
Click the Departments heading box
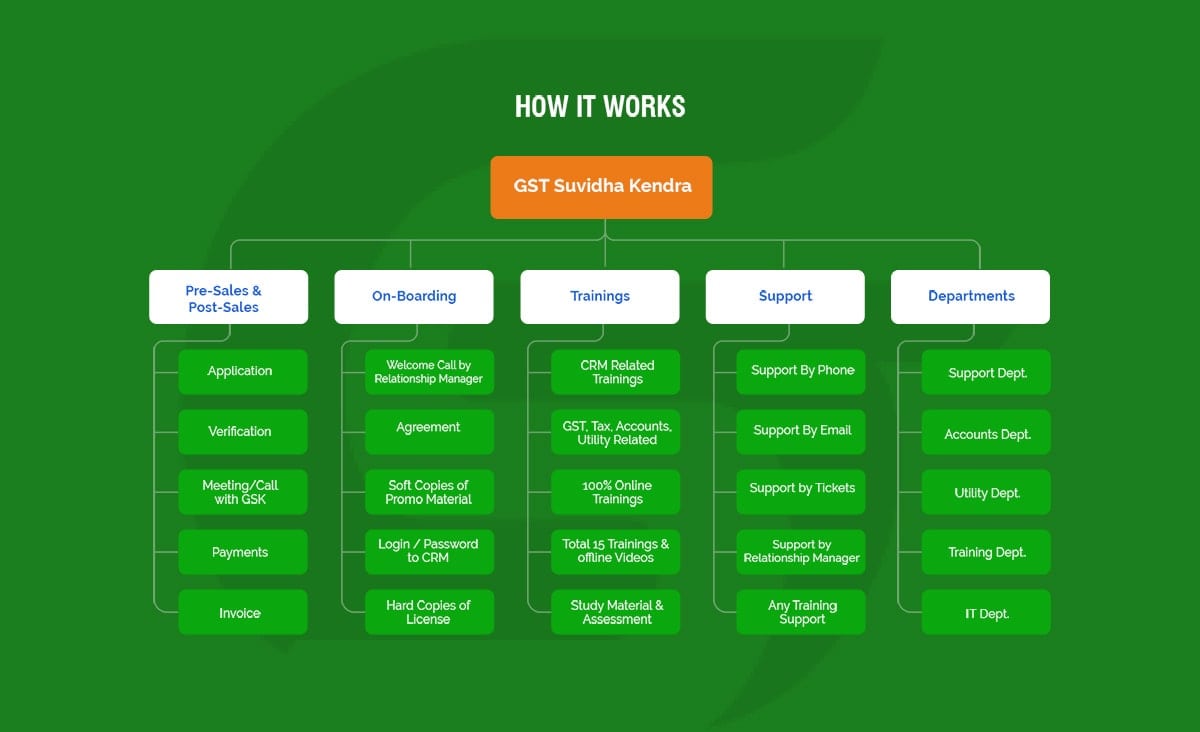[x=970, y=297]
